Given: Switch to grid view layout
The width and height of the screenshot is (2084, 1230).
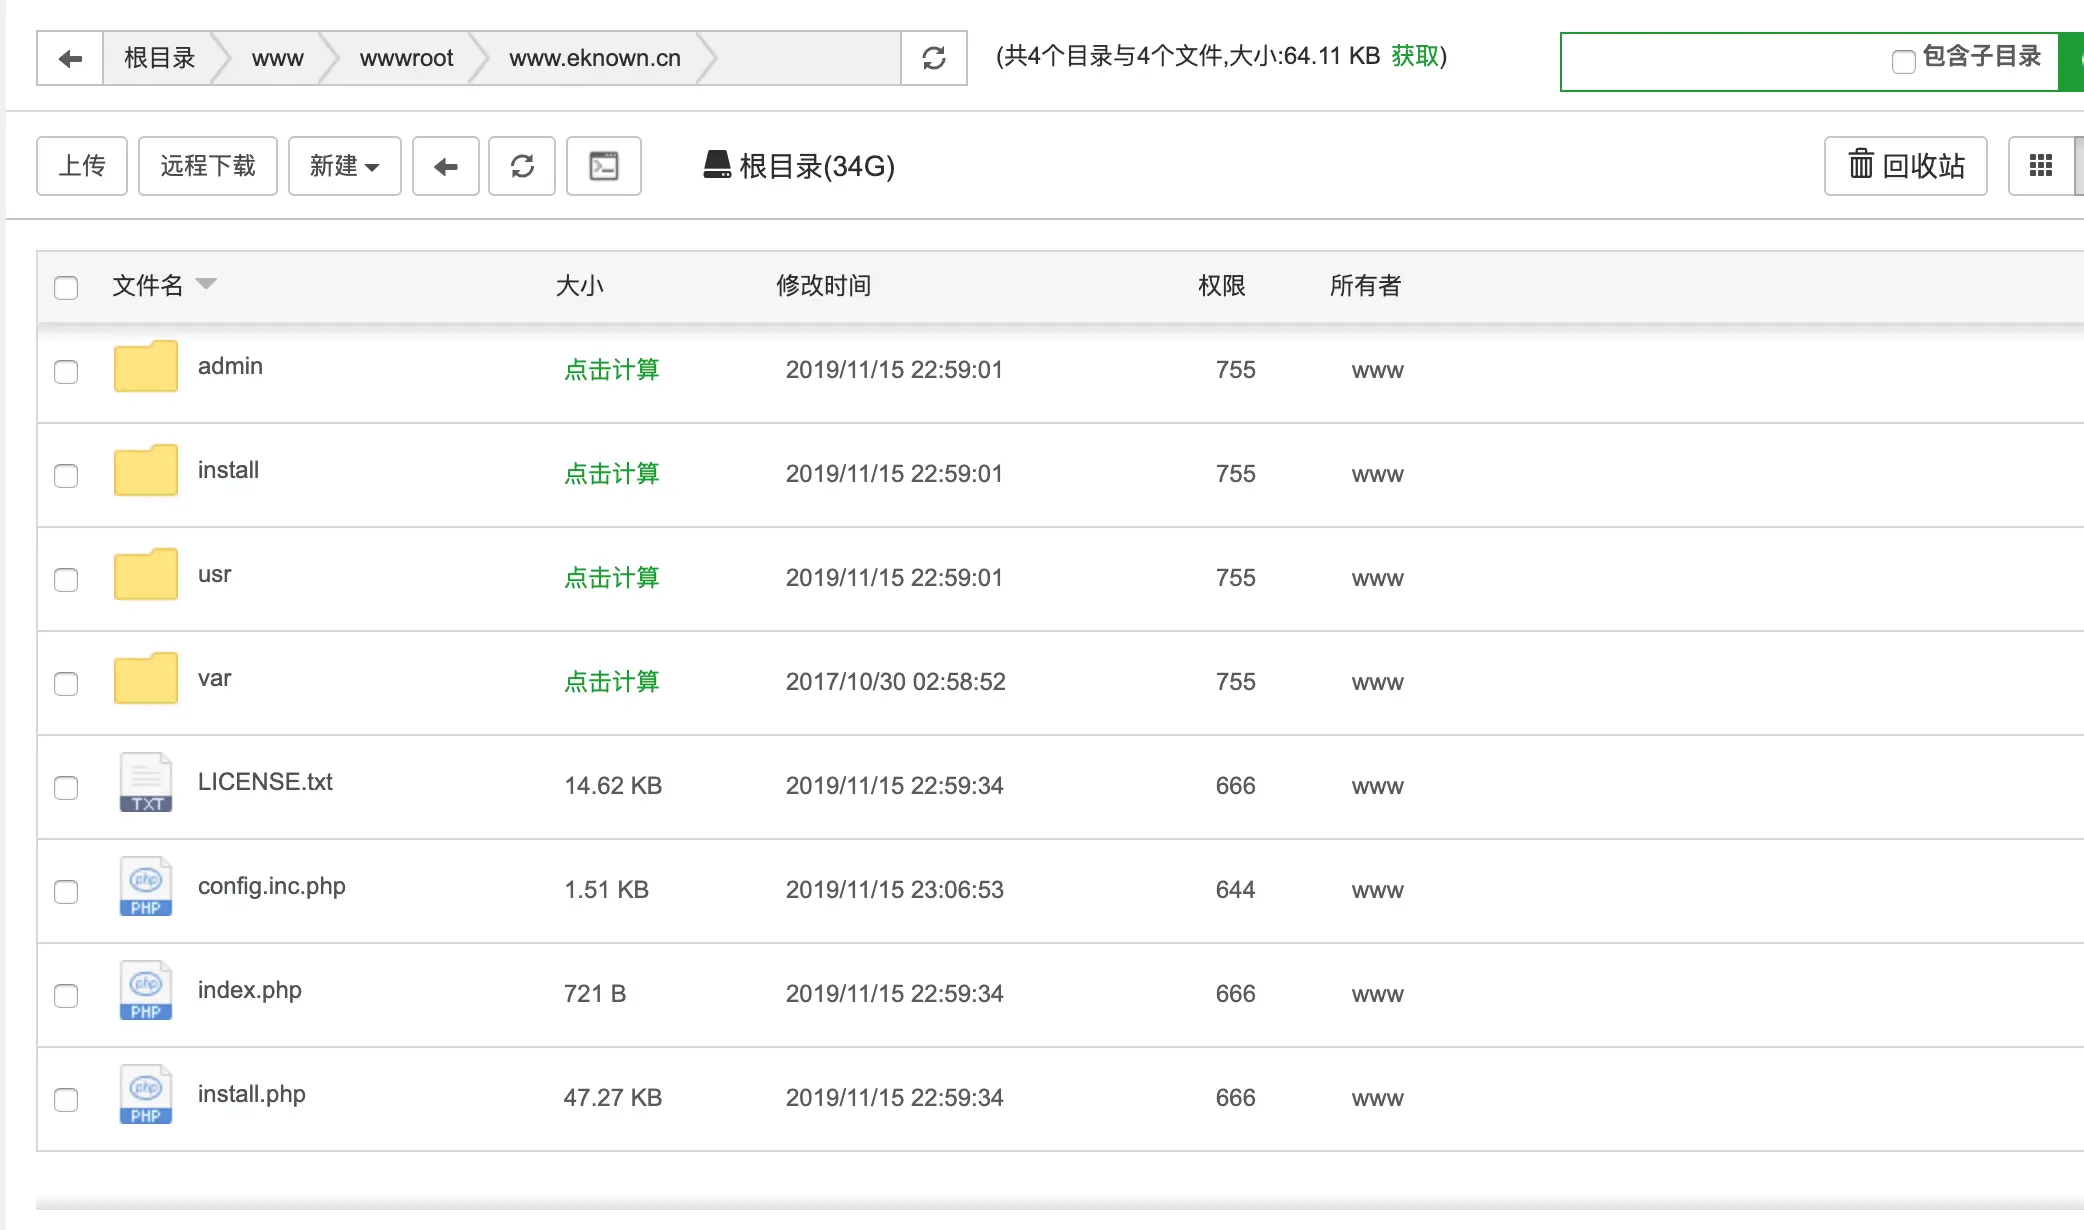Looking at the screenshot, I should 2042,166.
